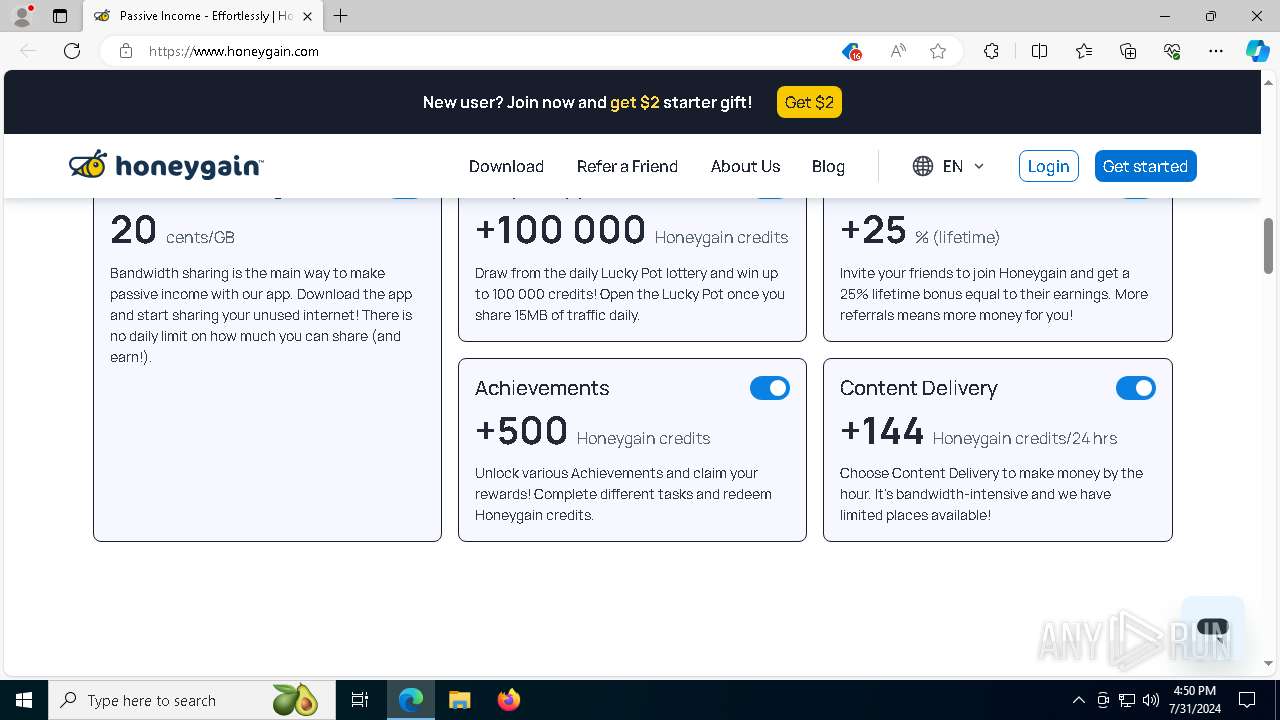
Task: Click the page vertical scrollbar thumb
Action: tap(1269, 245)
